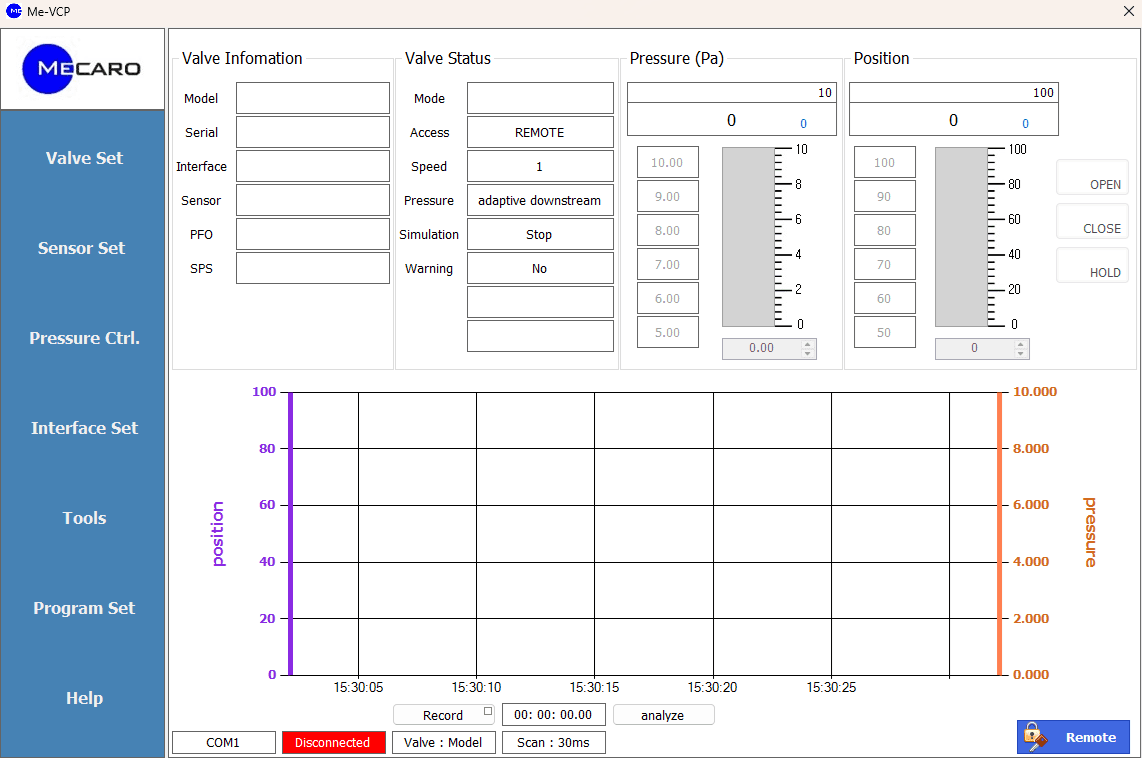This screenshot has height=758, width=1142.
Task: Open the Sensor Set menu
Action: click(82, 248)
